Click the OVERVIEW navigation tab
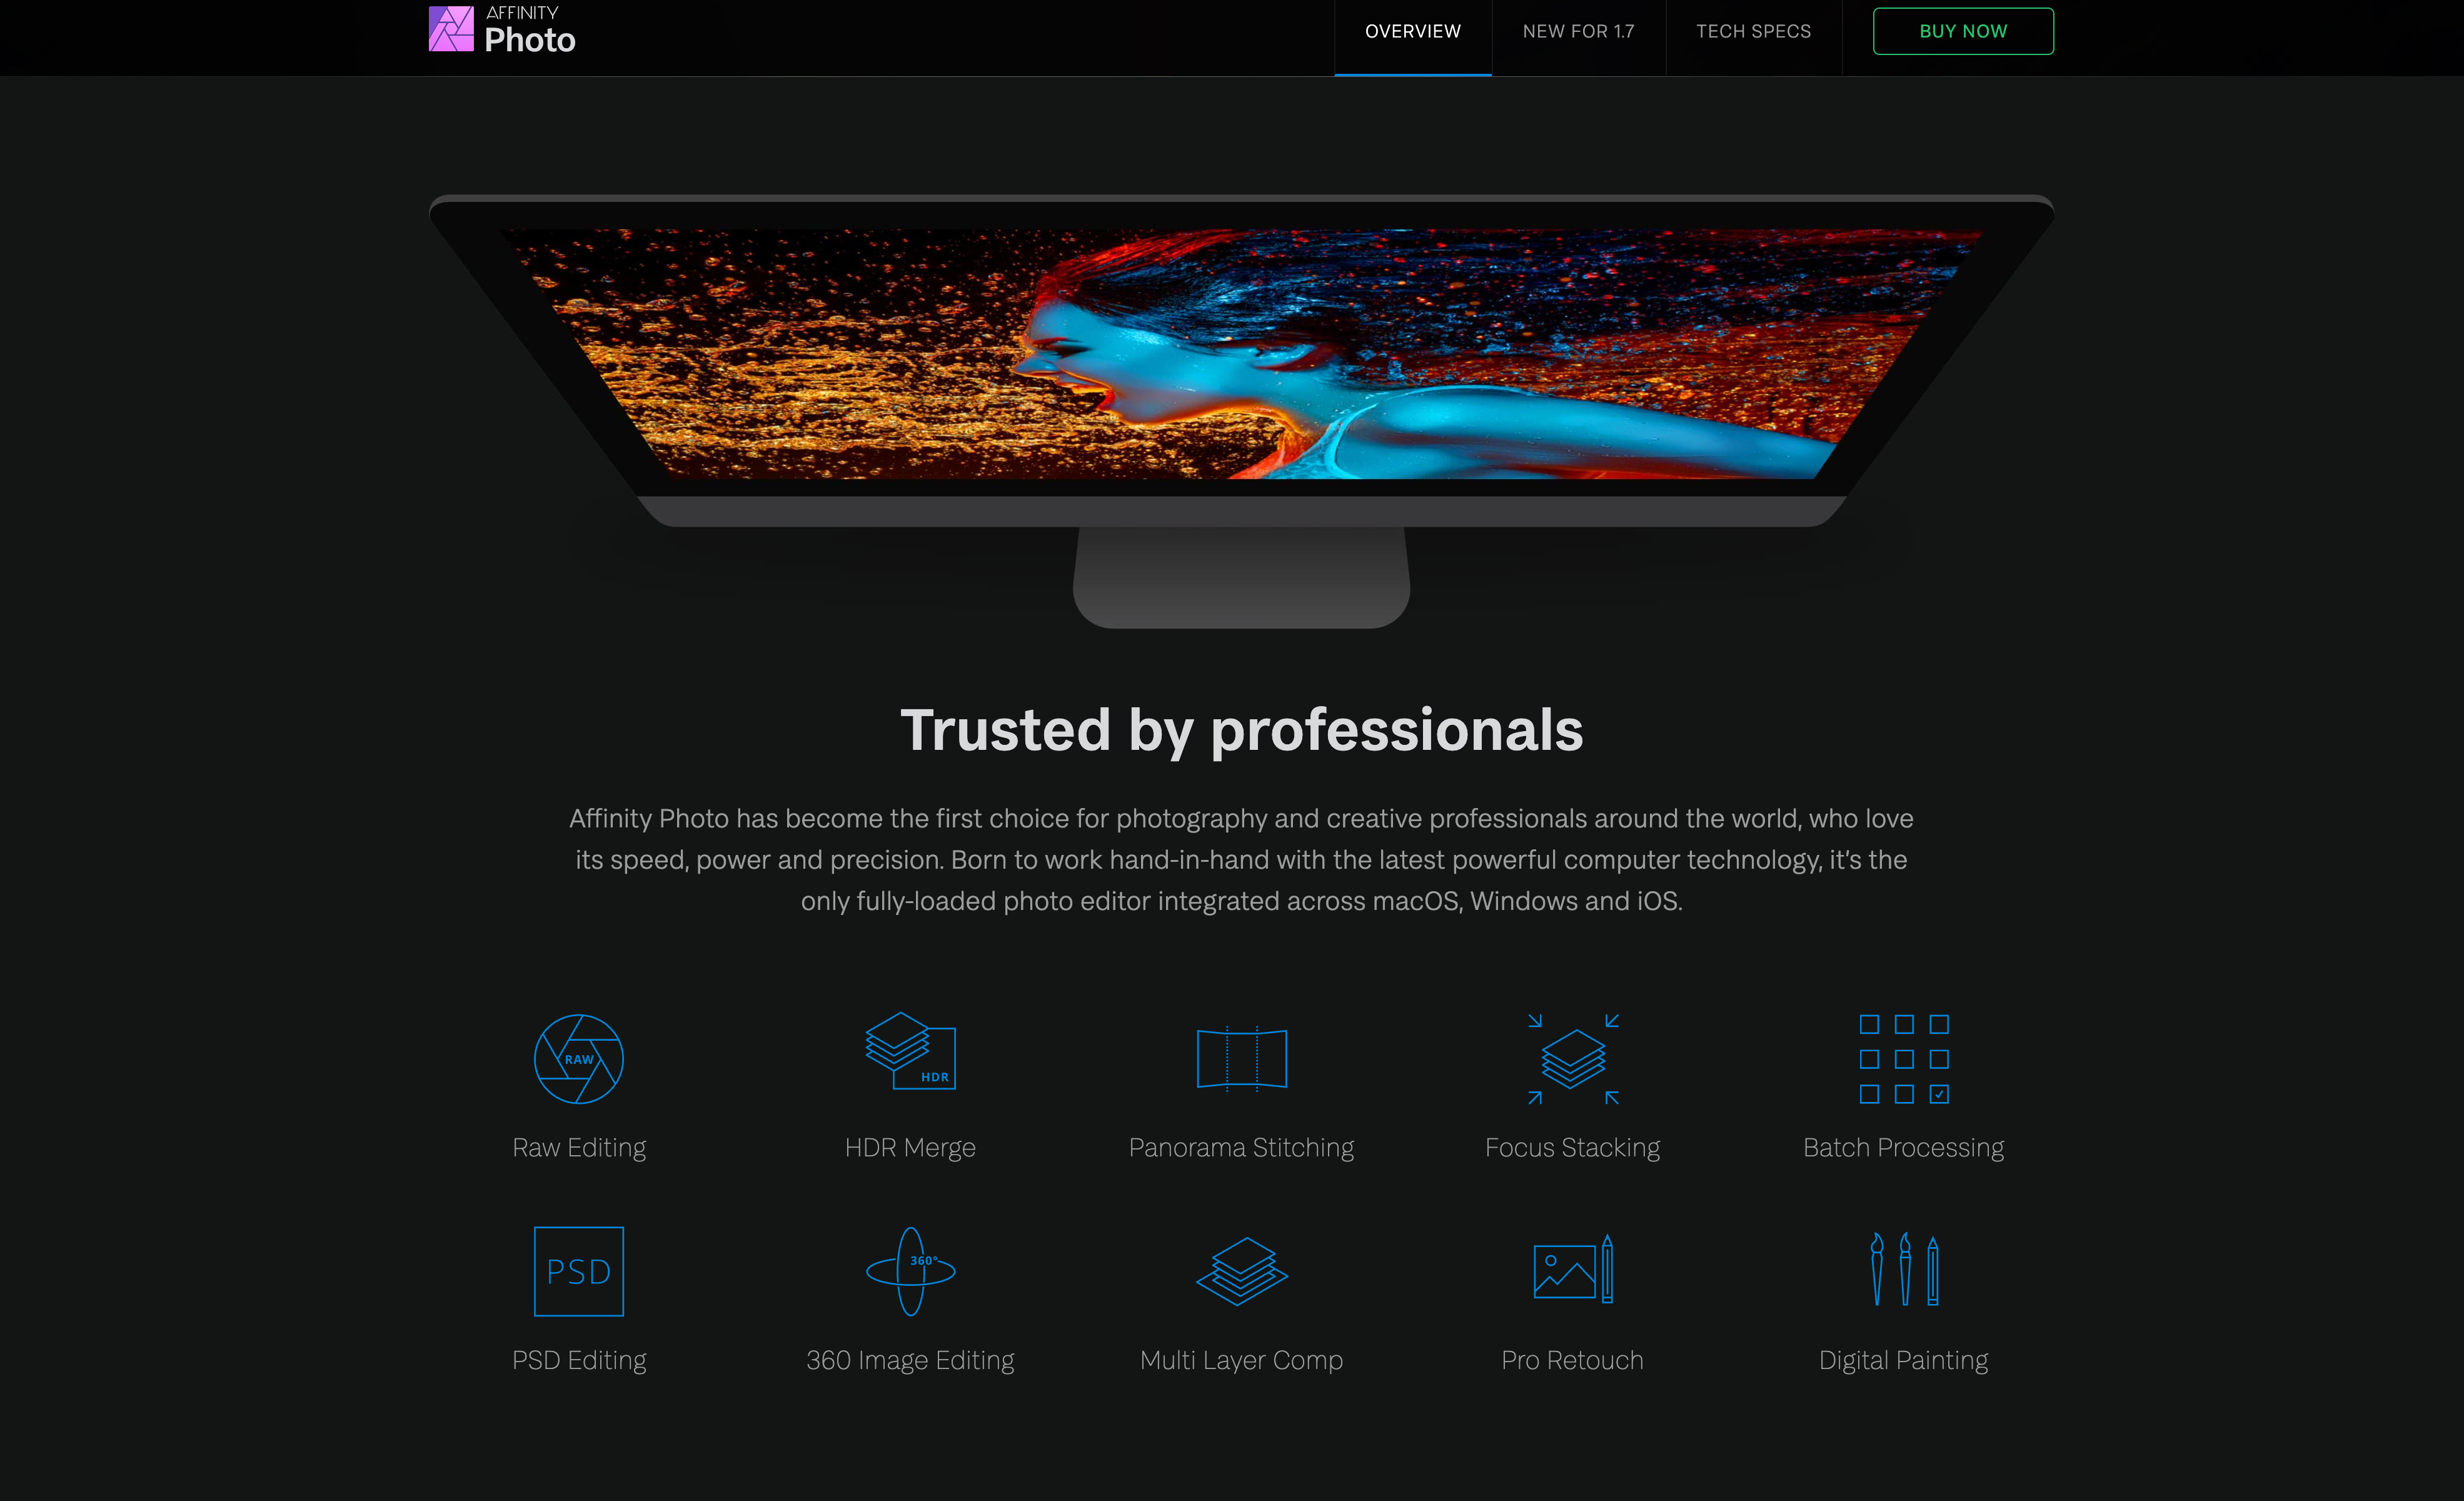 coord(1413,30)
